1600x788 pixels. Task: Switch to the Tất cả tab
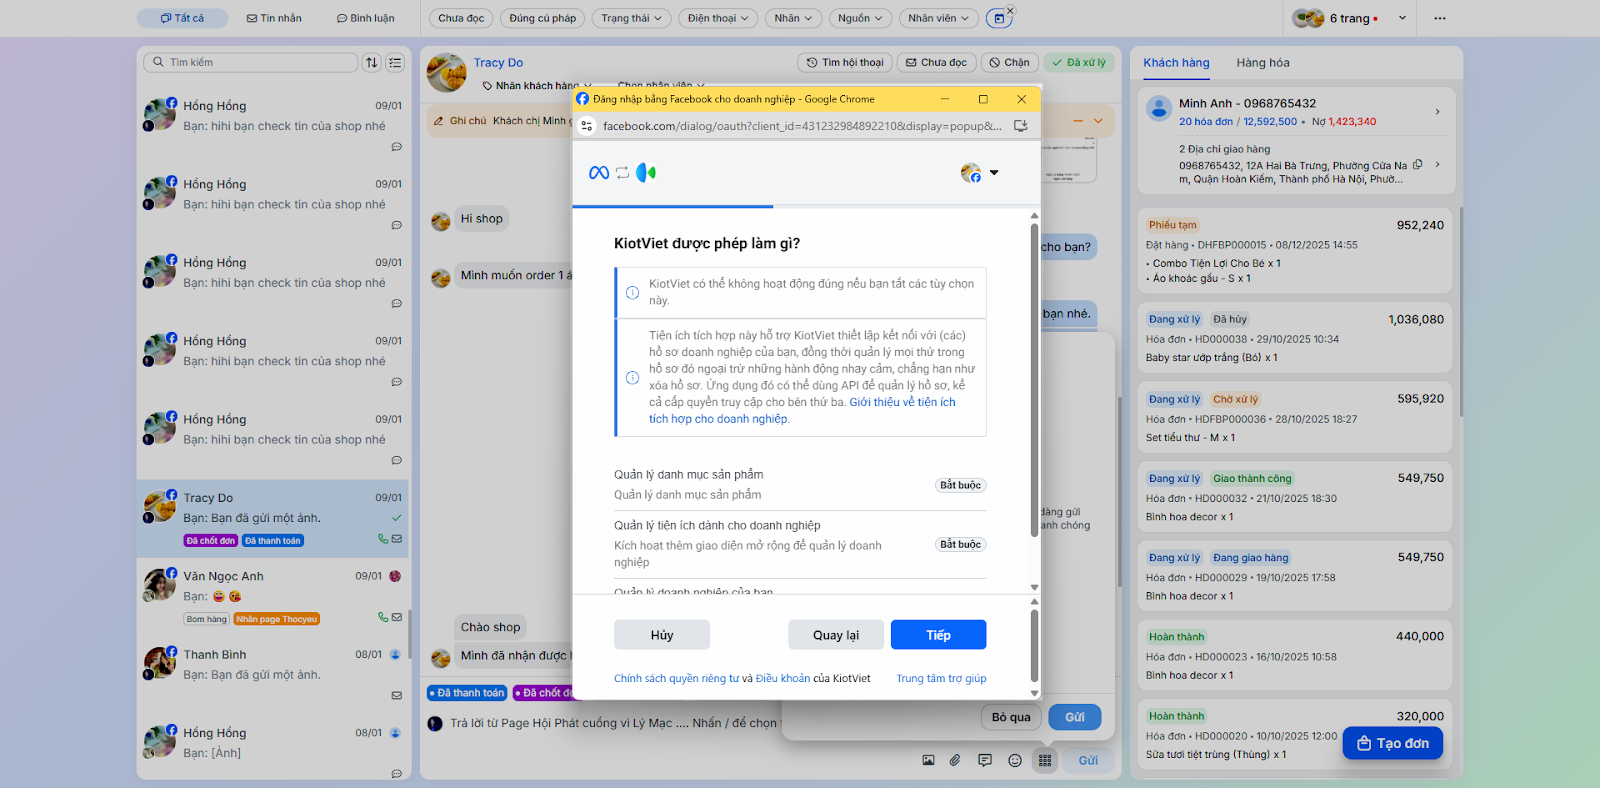pyautogui.click(x=182, y=18)
